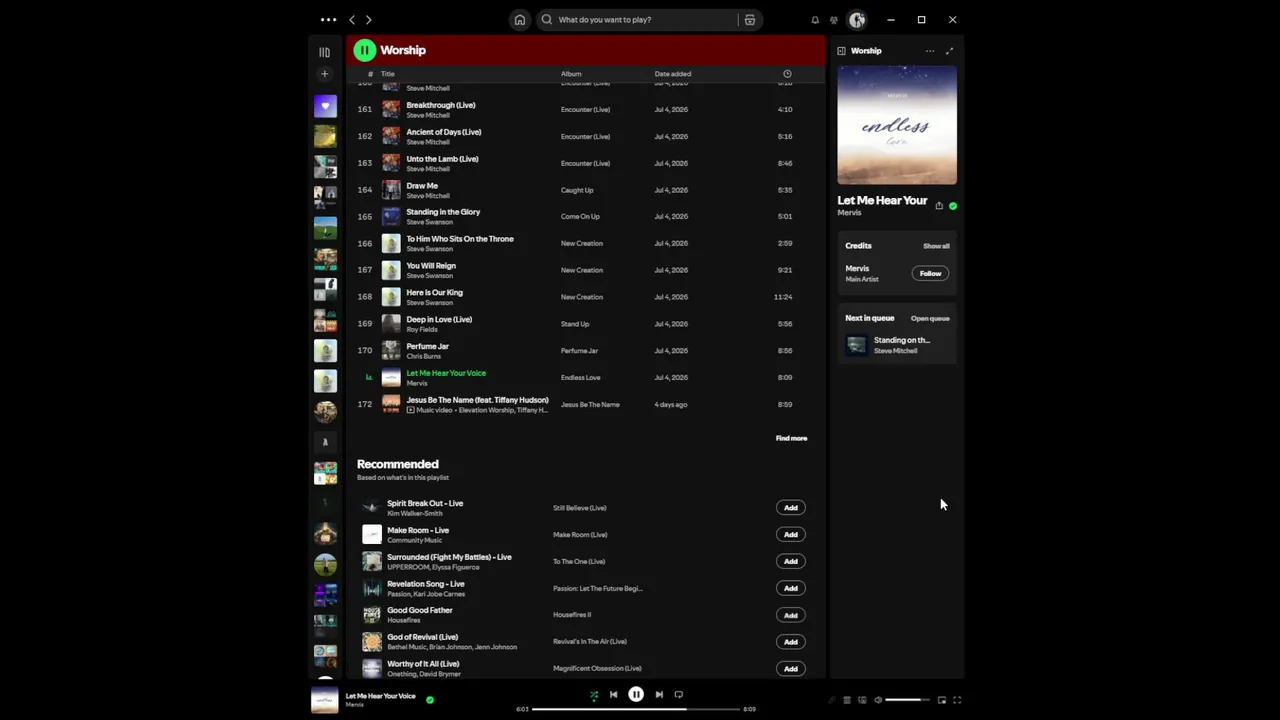This screenshot has height=720, width=1280.
Task: Show all credits
Action: [x=936, y=246]
